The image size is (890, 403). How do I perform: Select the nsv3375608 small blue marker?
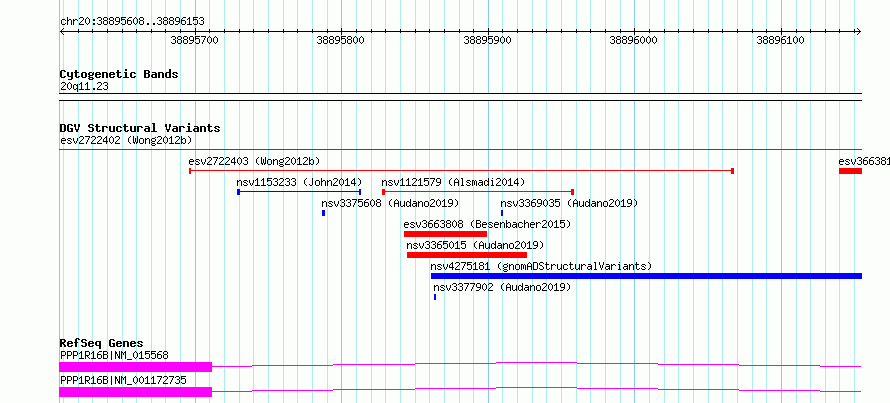pos(324,213)
